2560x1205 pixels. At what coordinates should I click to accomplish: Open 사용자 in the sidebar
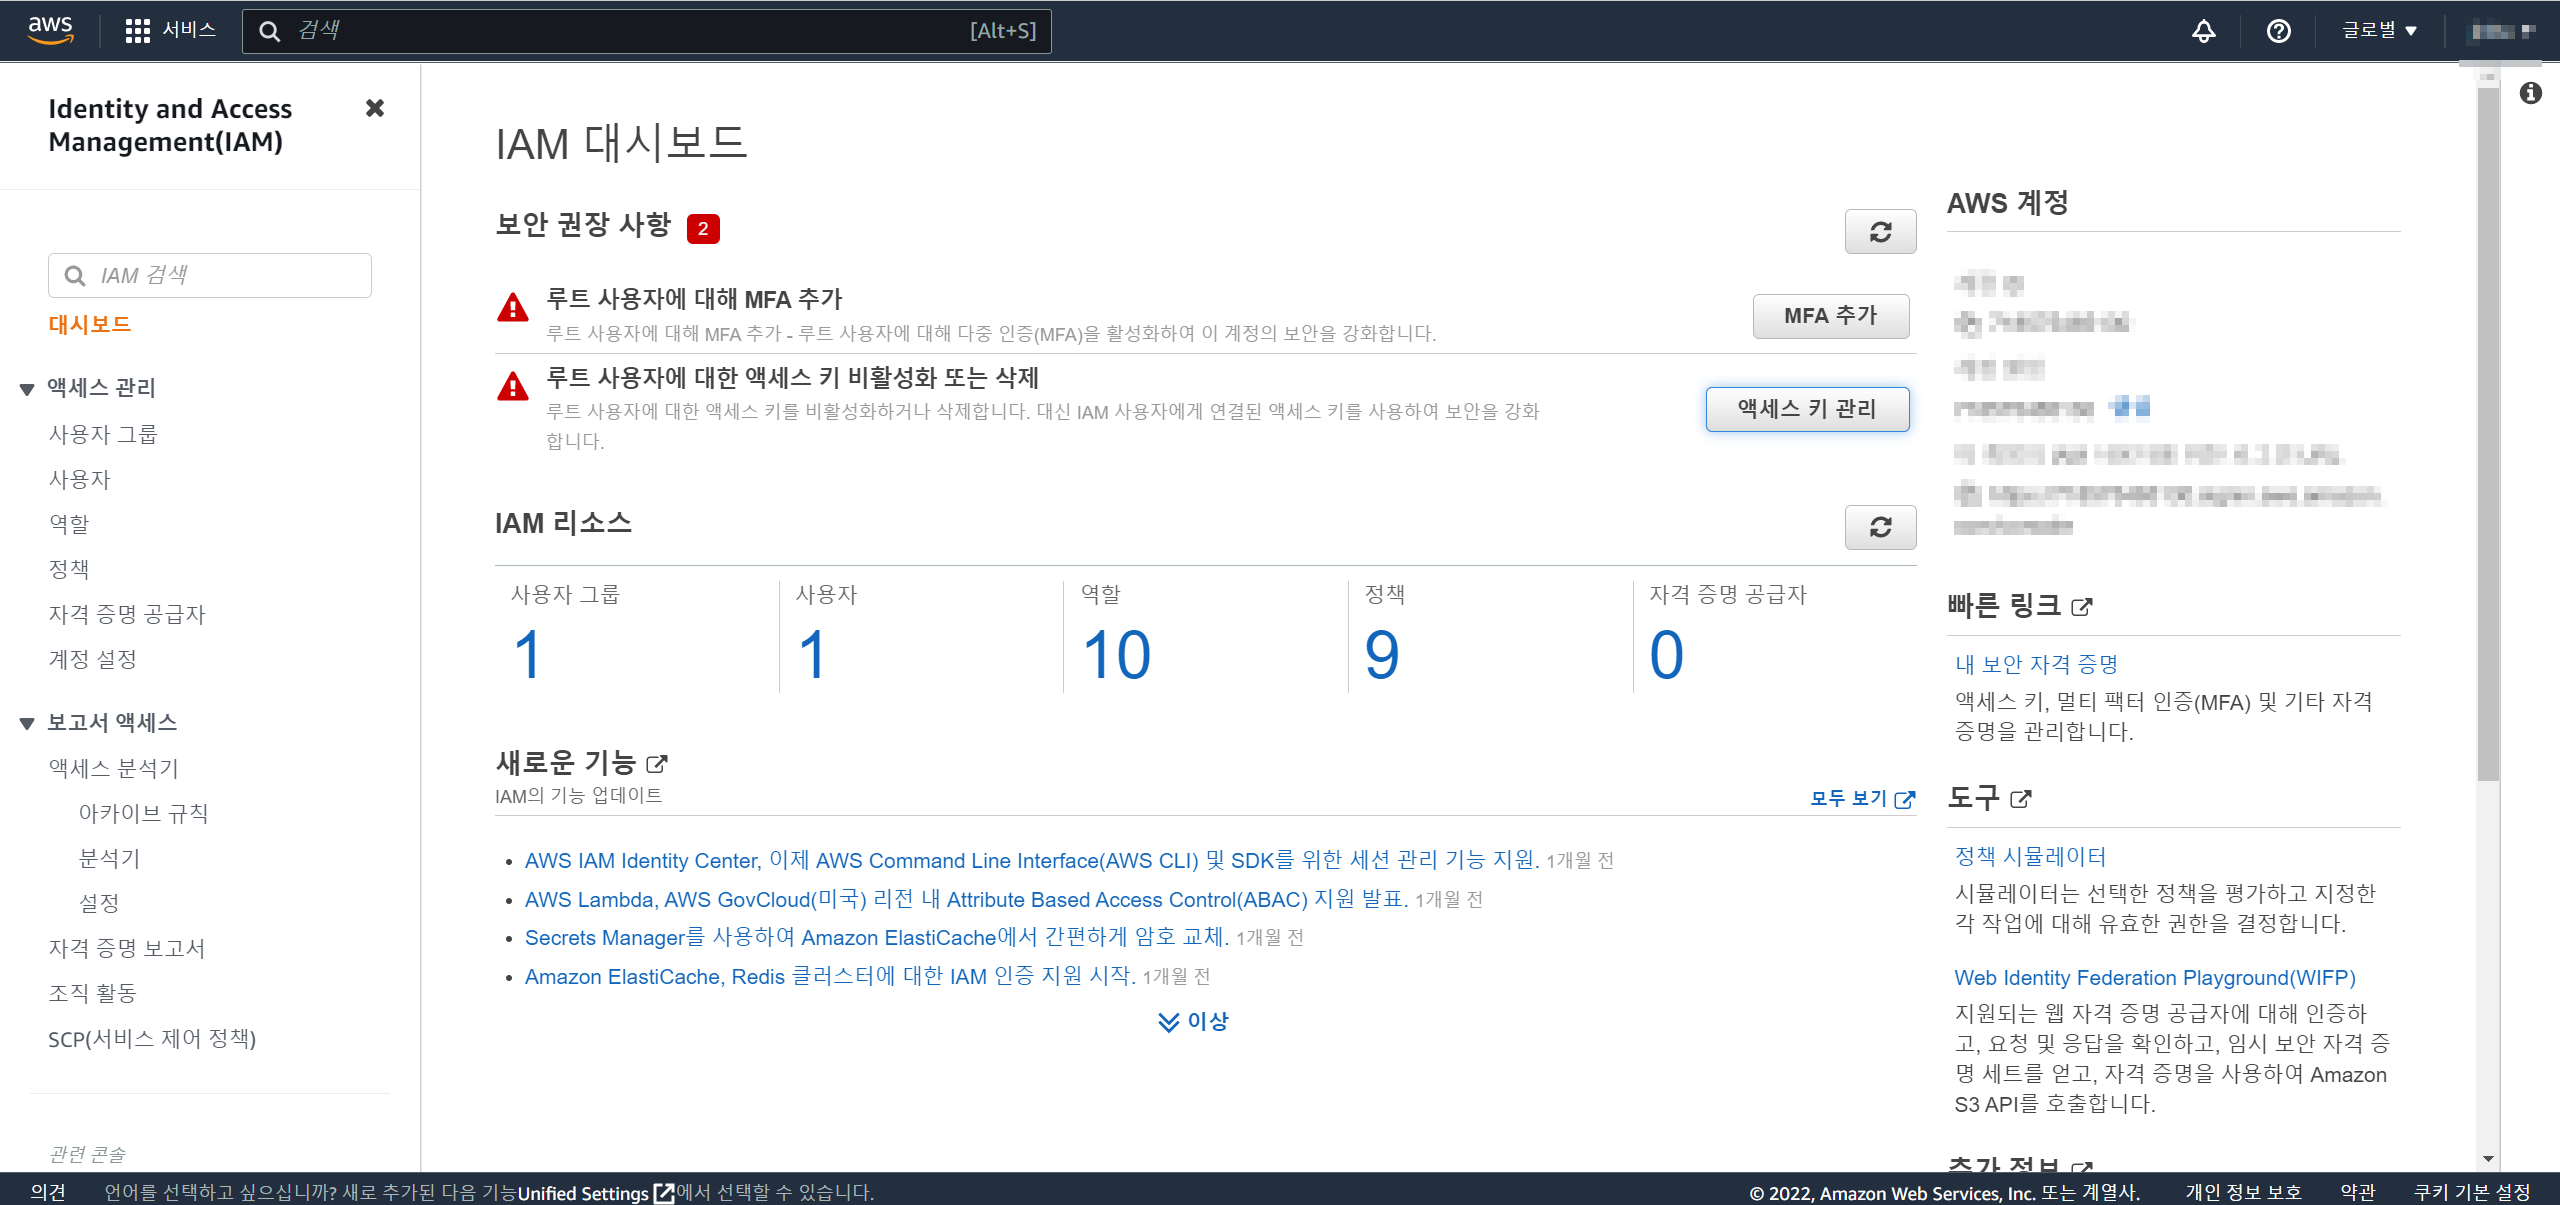pyautogui.click(x=80, y=479)
